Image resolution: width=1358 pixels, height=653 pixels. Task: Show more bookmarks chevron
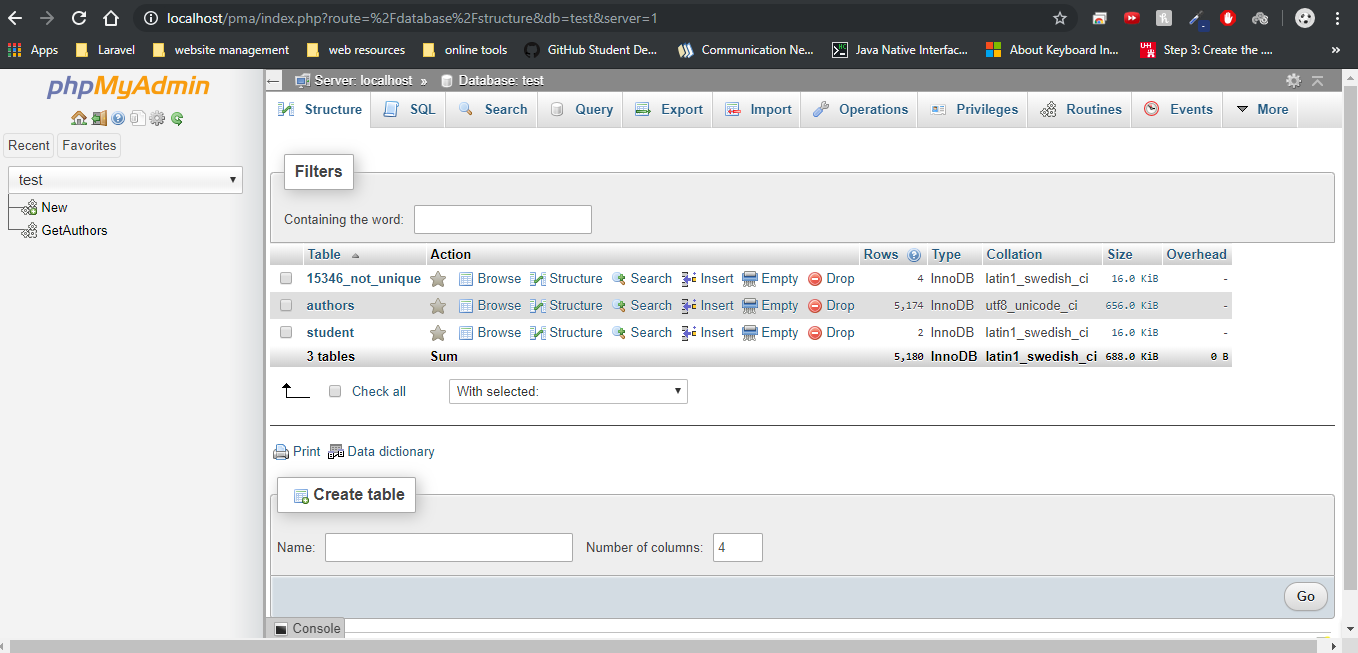(1336, 50)
